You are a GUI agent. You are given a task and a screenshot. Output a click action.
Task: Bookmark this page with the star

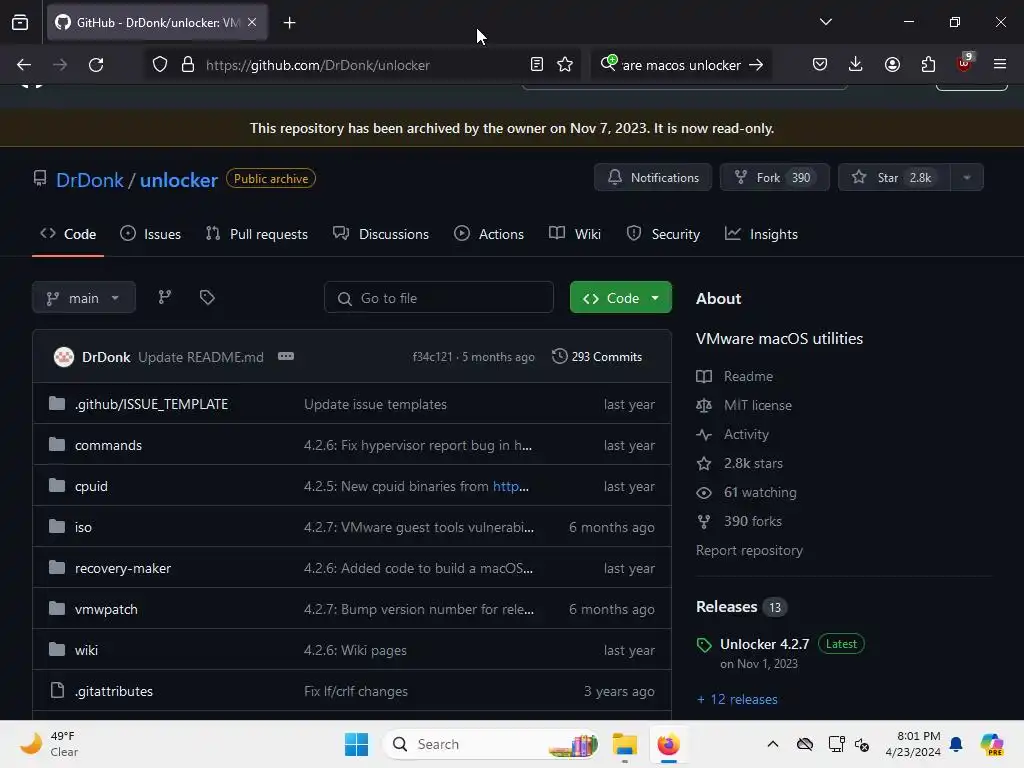(x=565, y=65)
